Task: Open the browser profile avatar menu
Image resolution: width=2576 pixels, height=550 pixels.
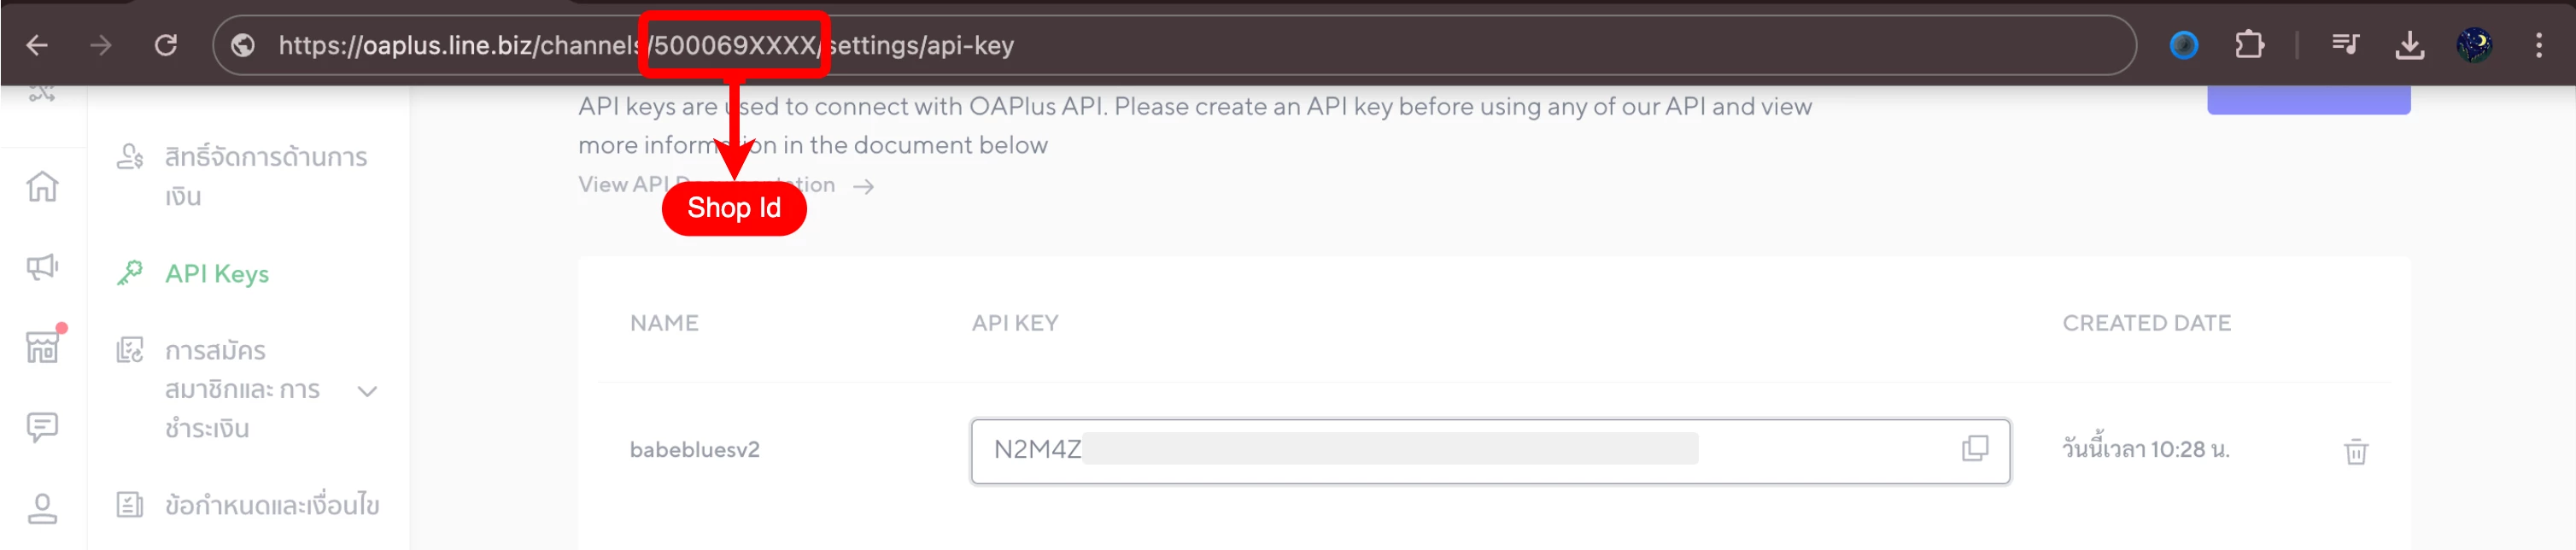Action: pos(2474,45)
